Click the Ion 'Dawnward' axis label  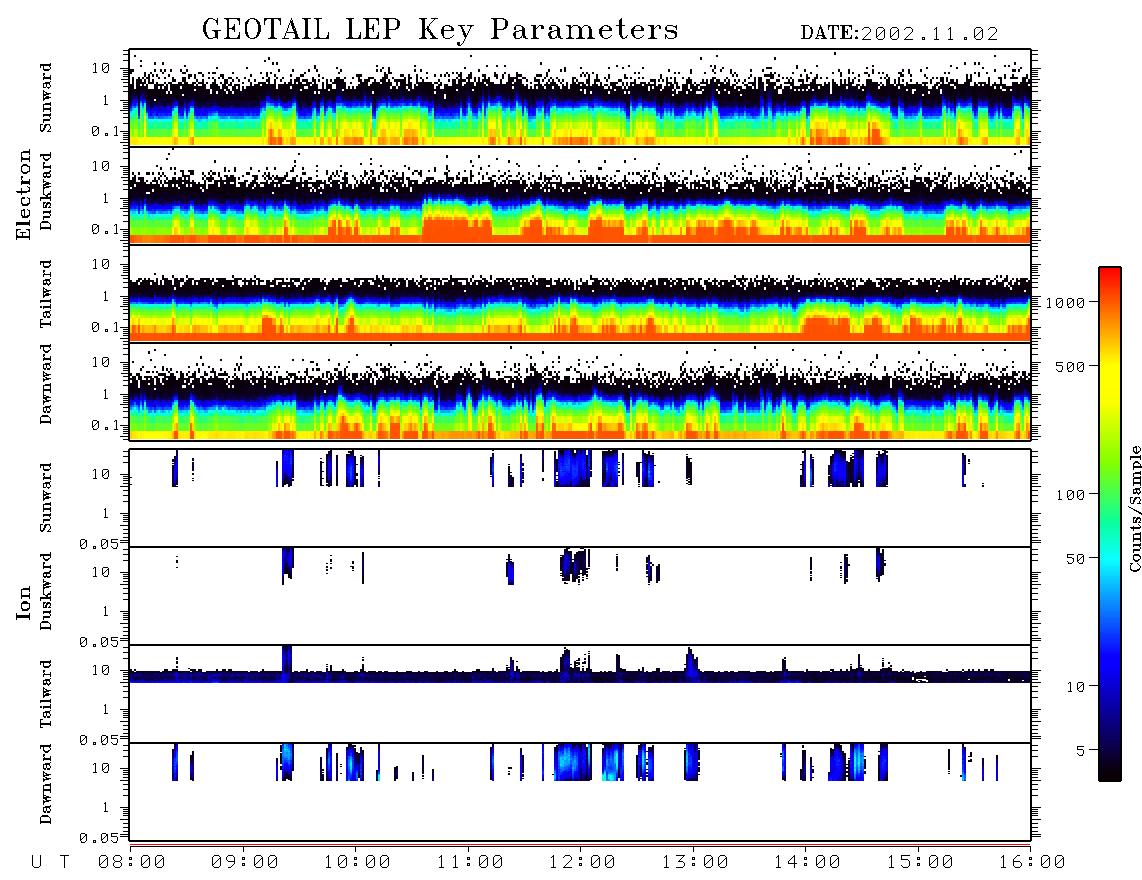[46, 784]
